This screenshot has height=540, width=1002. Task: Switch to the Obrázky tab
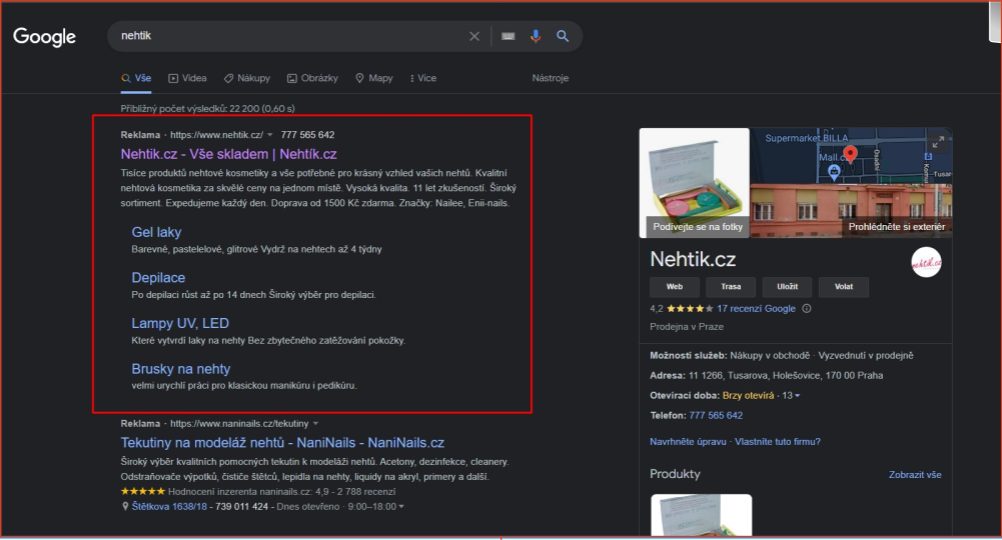(312, 78)
